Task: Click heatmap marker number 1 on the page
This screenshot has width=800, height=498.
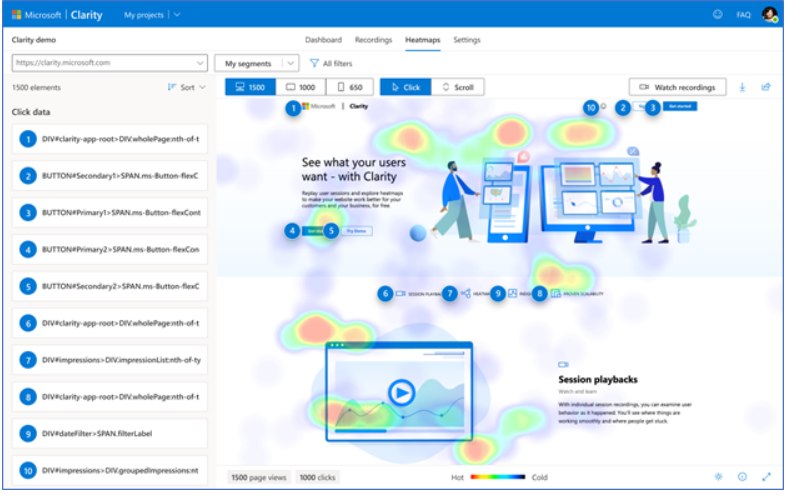Action: 293,108
